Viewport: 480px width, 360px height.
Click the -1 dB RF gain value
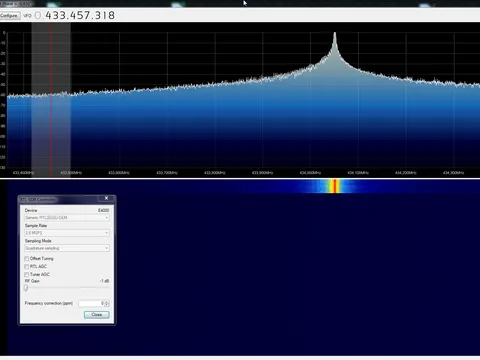coord(105,281)
